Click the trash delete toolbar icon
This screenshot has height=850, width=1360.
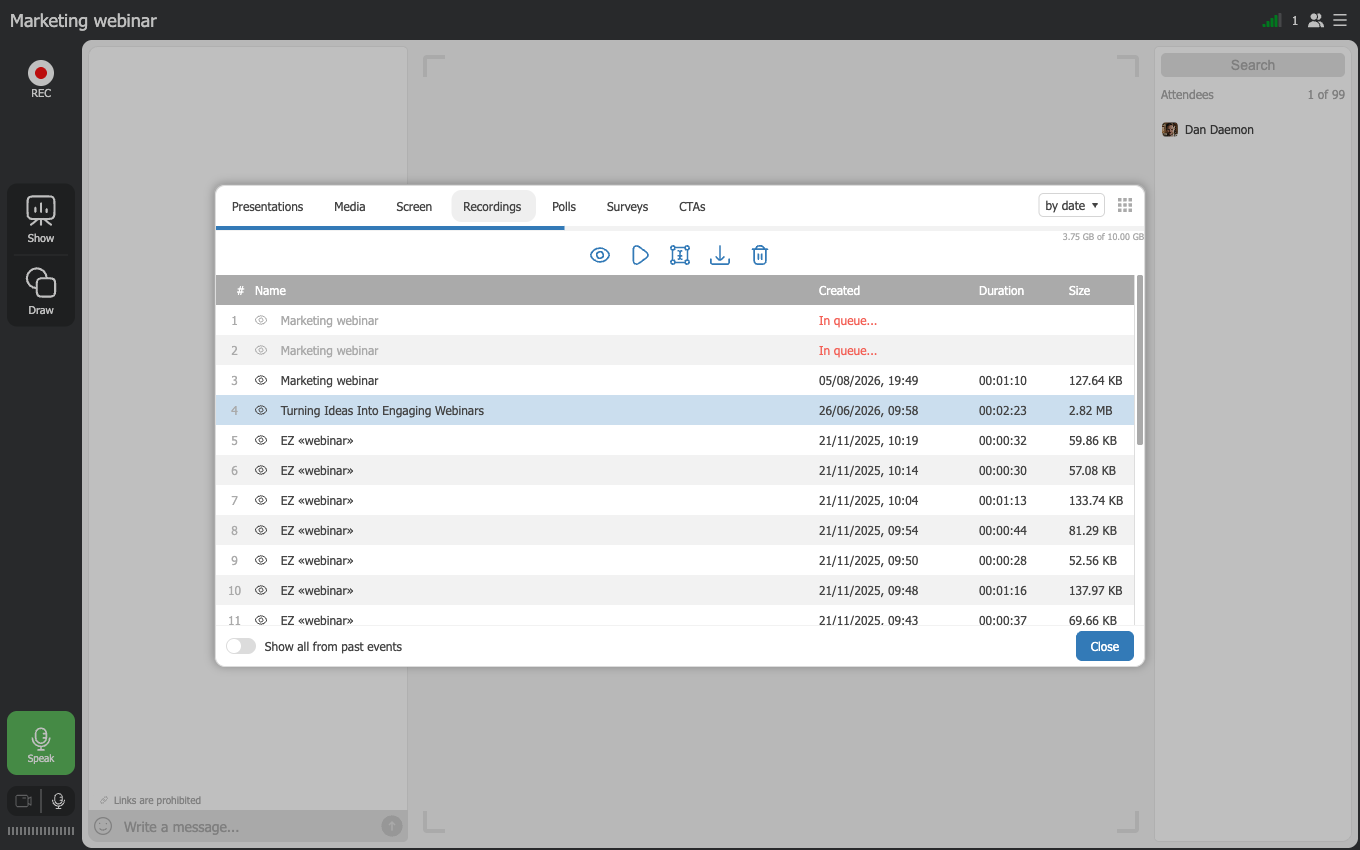point(760,255)
